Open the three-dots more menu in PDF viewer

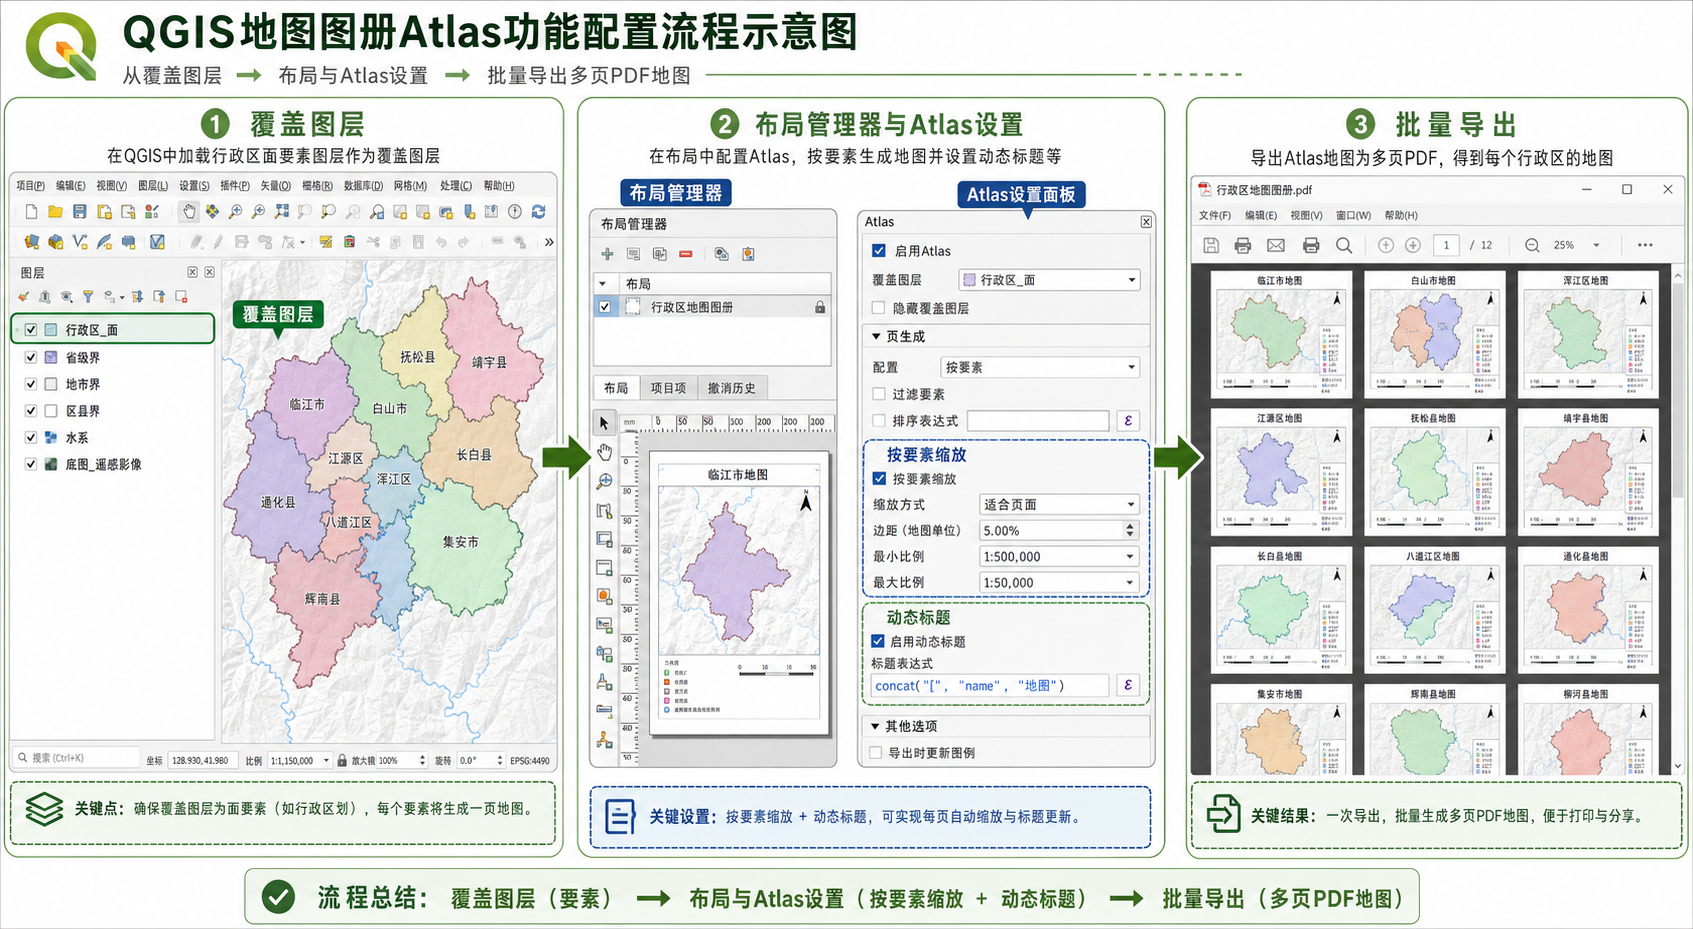(1645, 245)
